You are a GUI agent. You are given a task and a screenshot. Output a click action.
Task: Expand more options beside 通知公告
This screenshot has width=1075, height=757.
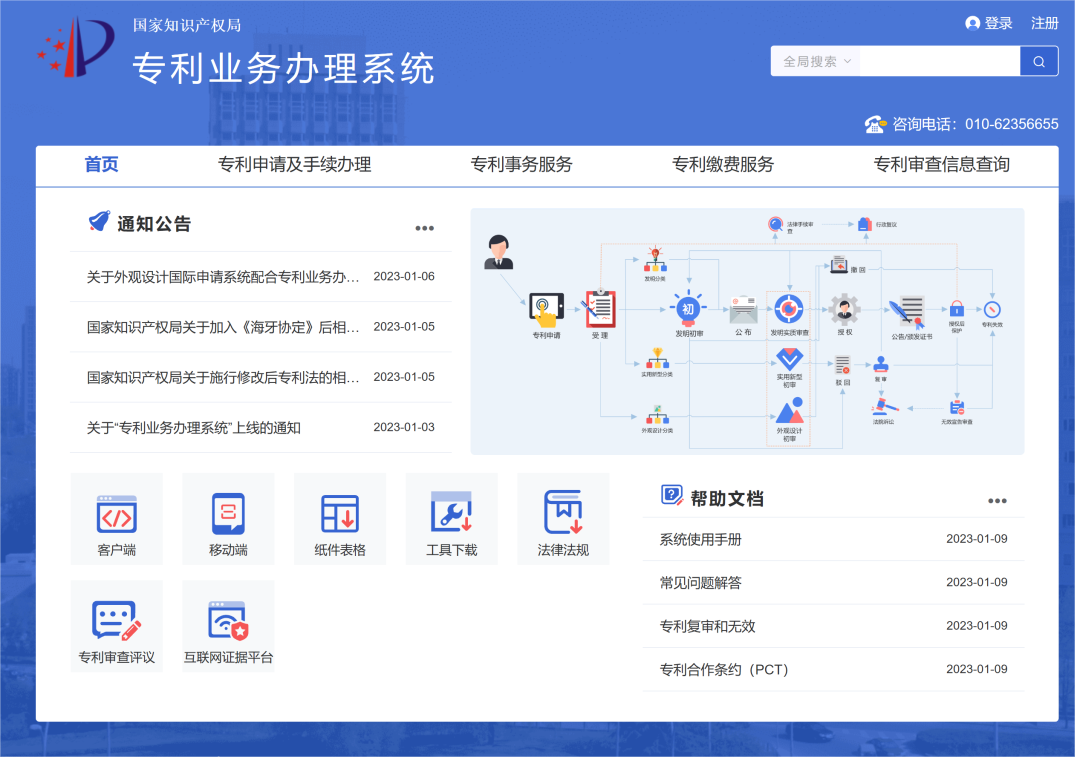[425, 228]
